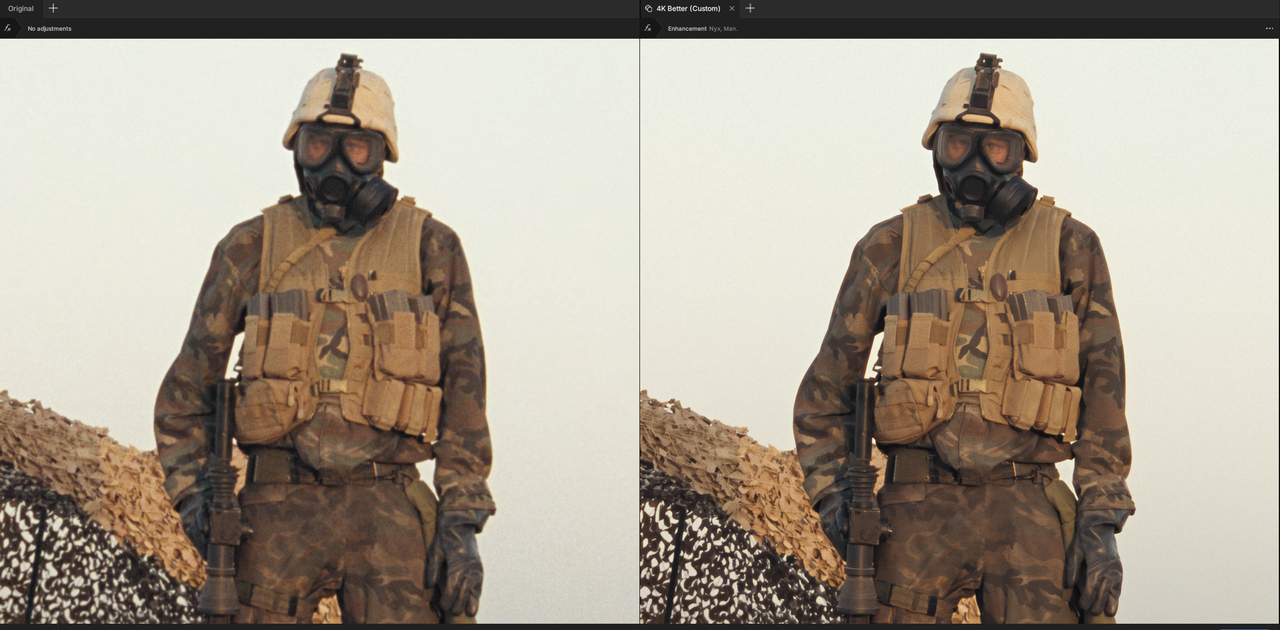Open the three-dot more options menu
The height and width of the screenshot is (630, 1280).
click(1269, 28)
